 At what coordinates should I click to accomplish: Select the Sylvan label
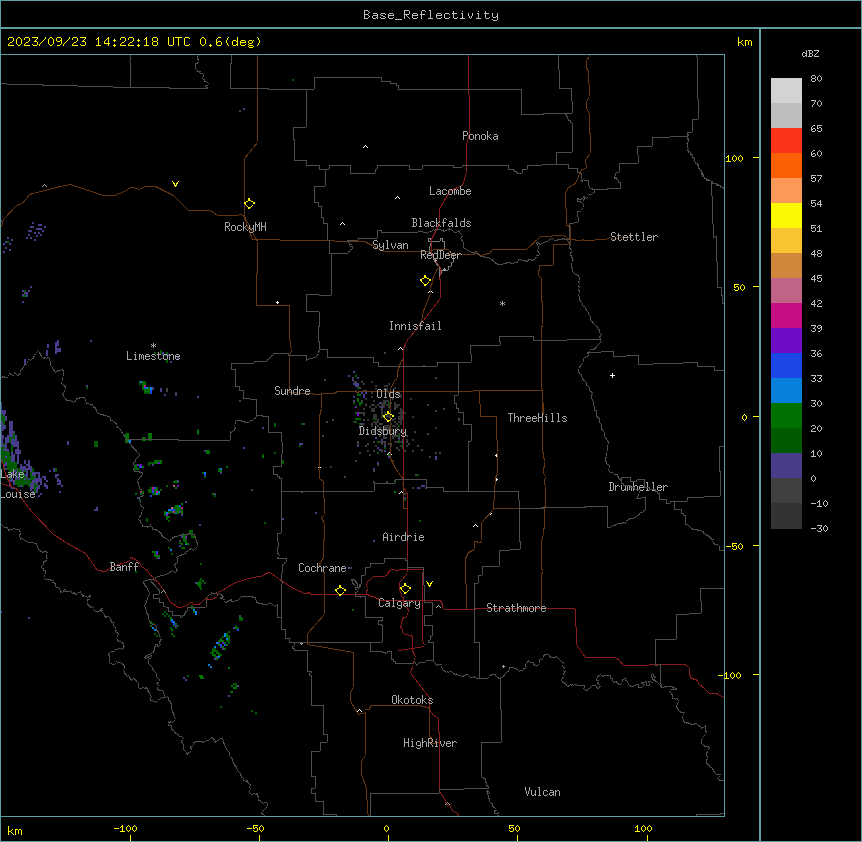click(x=390, y=245)
